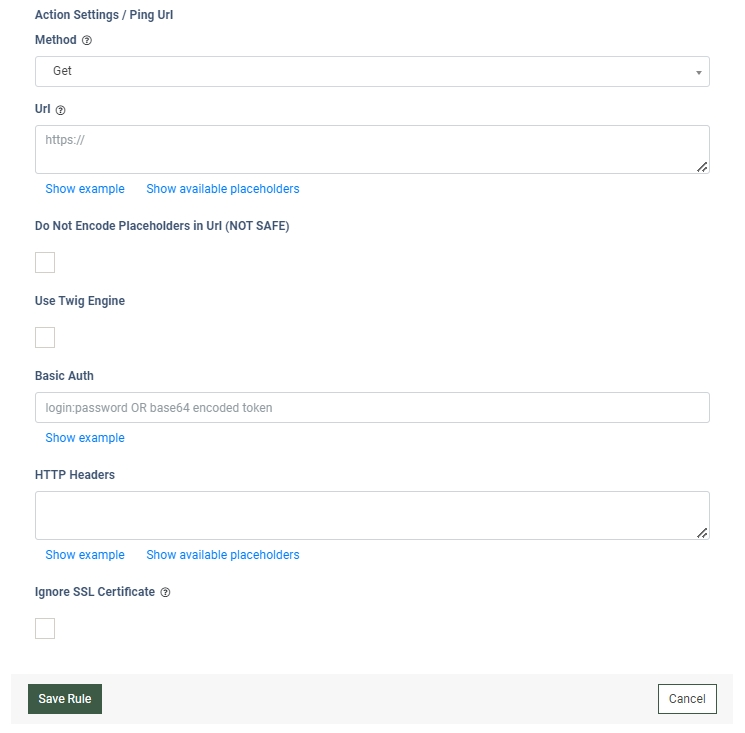Show example under Basic Auth
The height and width of the screenshot is (733, 745).
click(85, 438)
